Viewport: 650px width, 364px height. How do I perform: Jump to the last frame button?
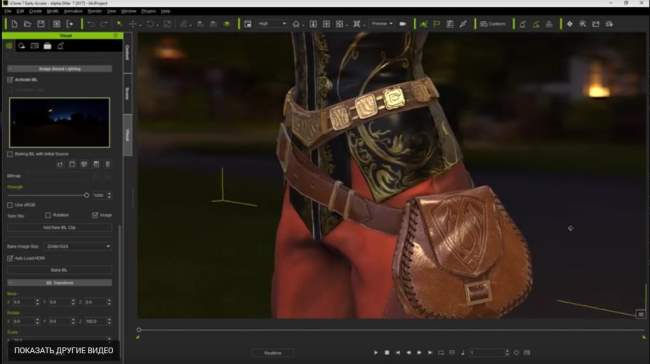coord(430,353)
